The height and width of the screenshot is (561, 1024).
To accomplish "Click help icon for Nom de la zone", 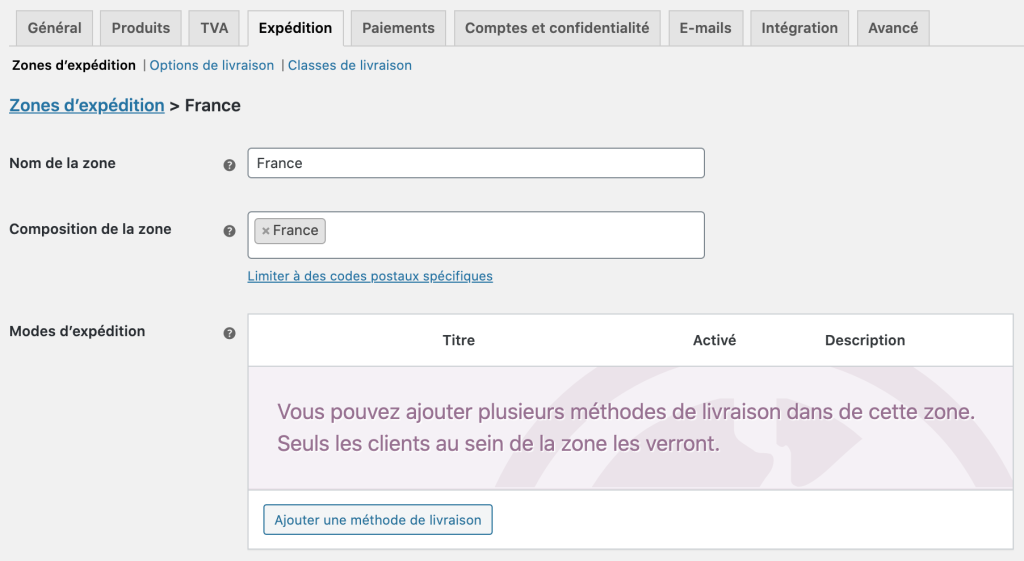I will [229, 165].
